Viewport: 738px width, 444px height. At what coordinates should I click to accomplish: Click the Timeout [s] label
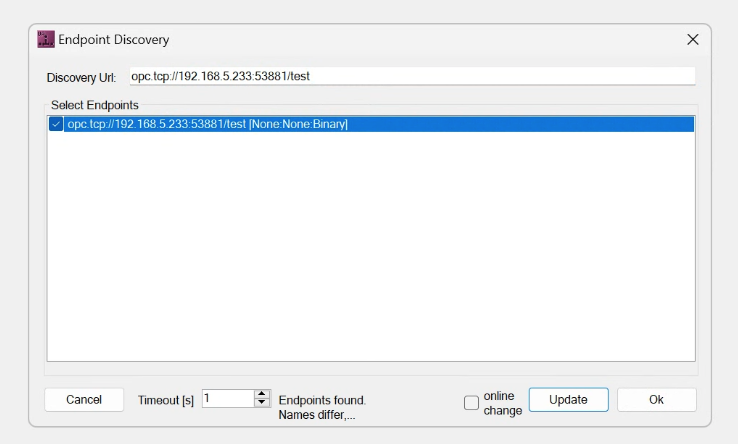[x=166, y=400]
